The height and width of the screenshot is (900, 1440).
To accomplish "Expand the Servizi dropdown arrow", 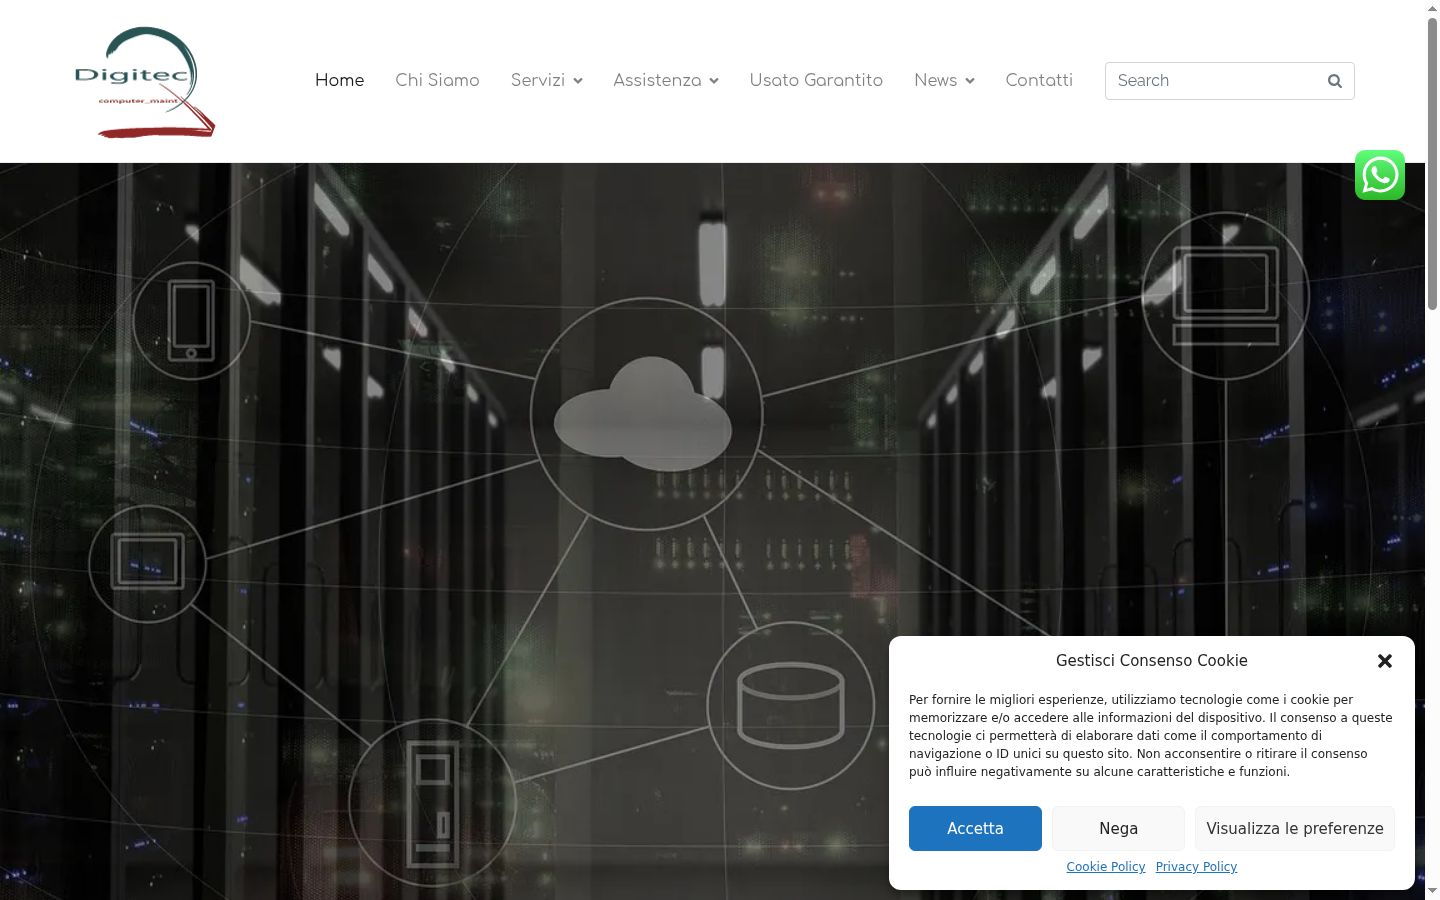I will (578, 81).
